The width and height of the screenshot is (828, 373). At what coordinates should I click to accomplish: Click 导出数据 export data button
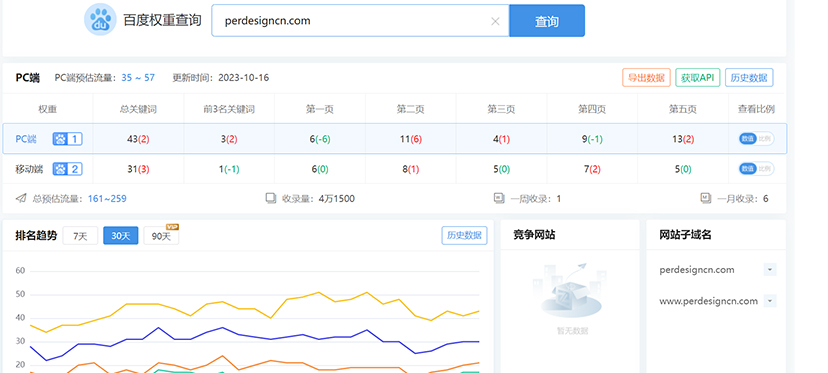click(646, 78)
